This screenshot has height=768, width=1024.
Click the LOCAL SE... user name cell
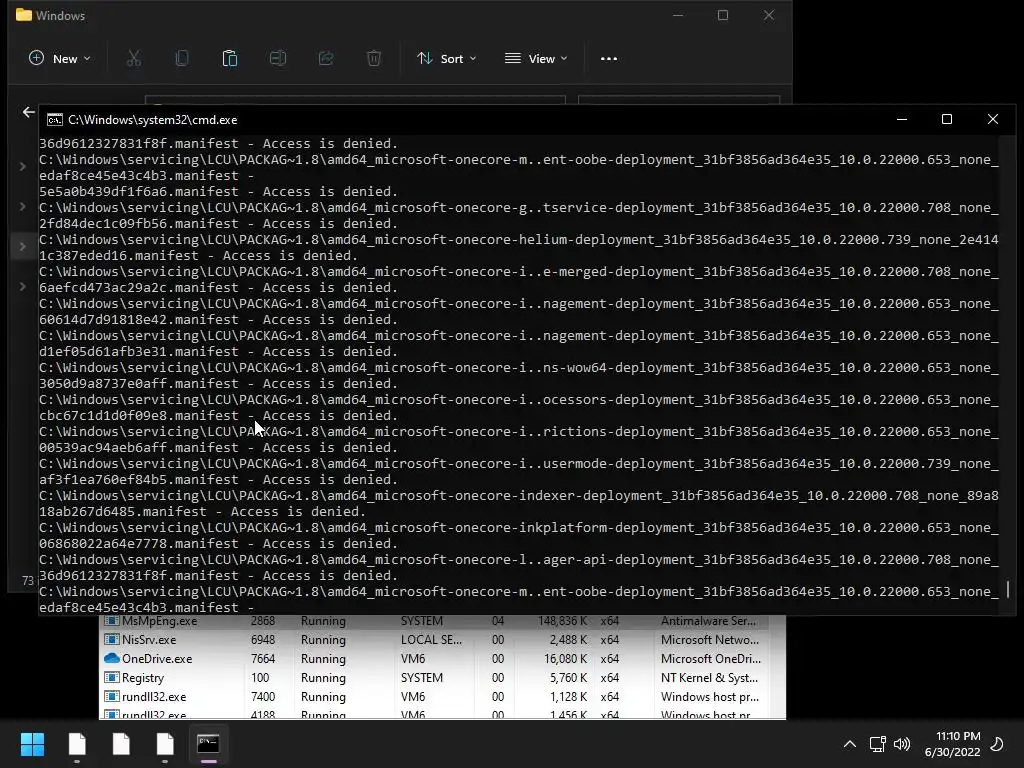431,640
